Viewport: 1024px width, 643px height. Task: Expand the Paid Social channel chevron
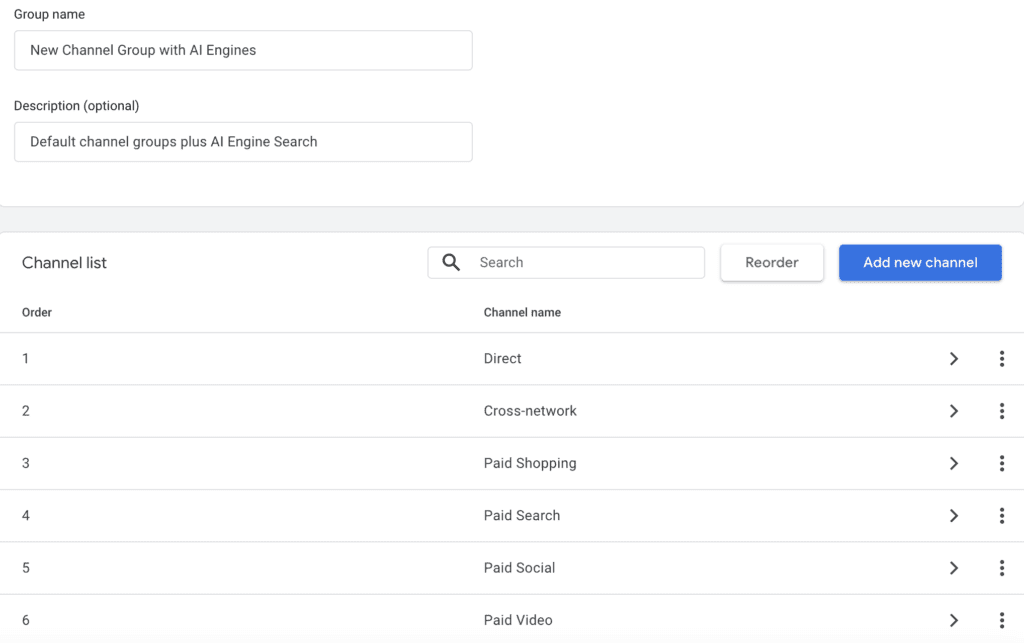point(954,568)
